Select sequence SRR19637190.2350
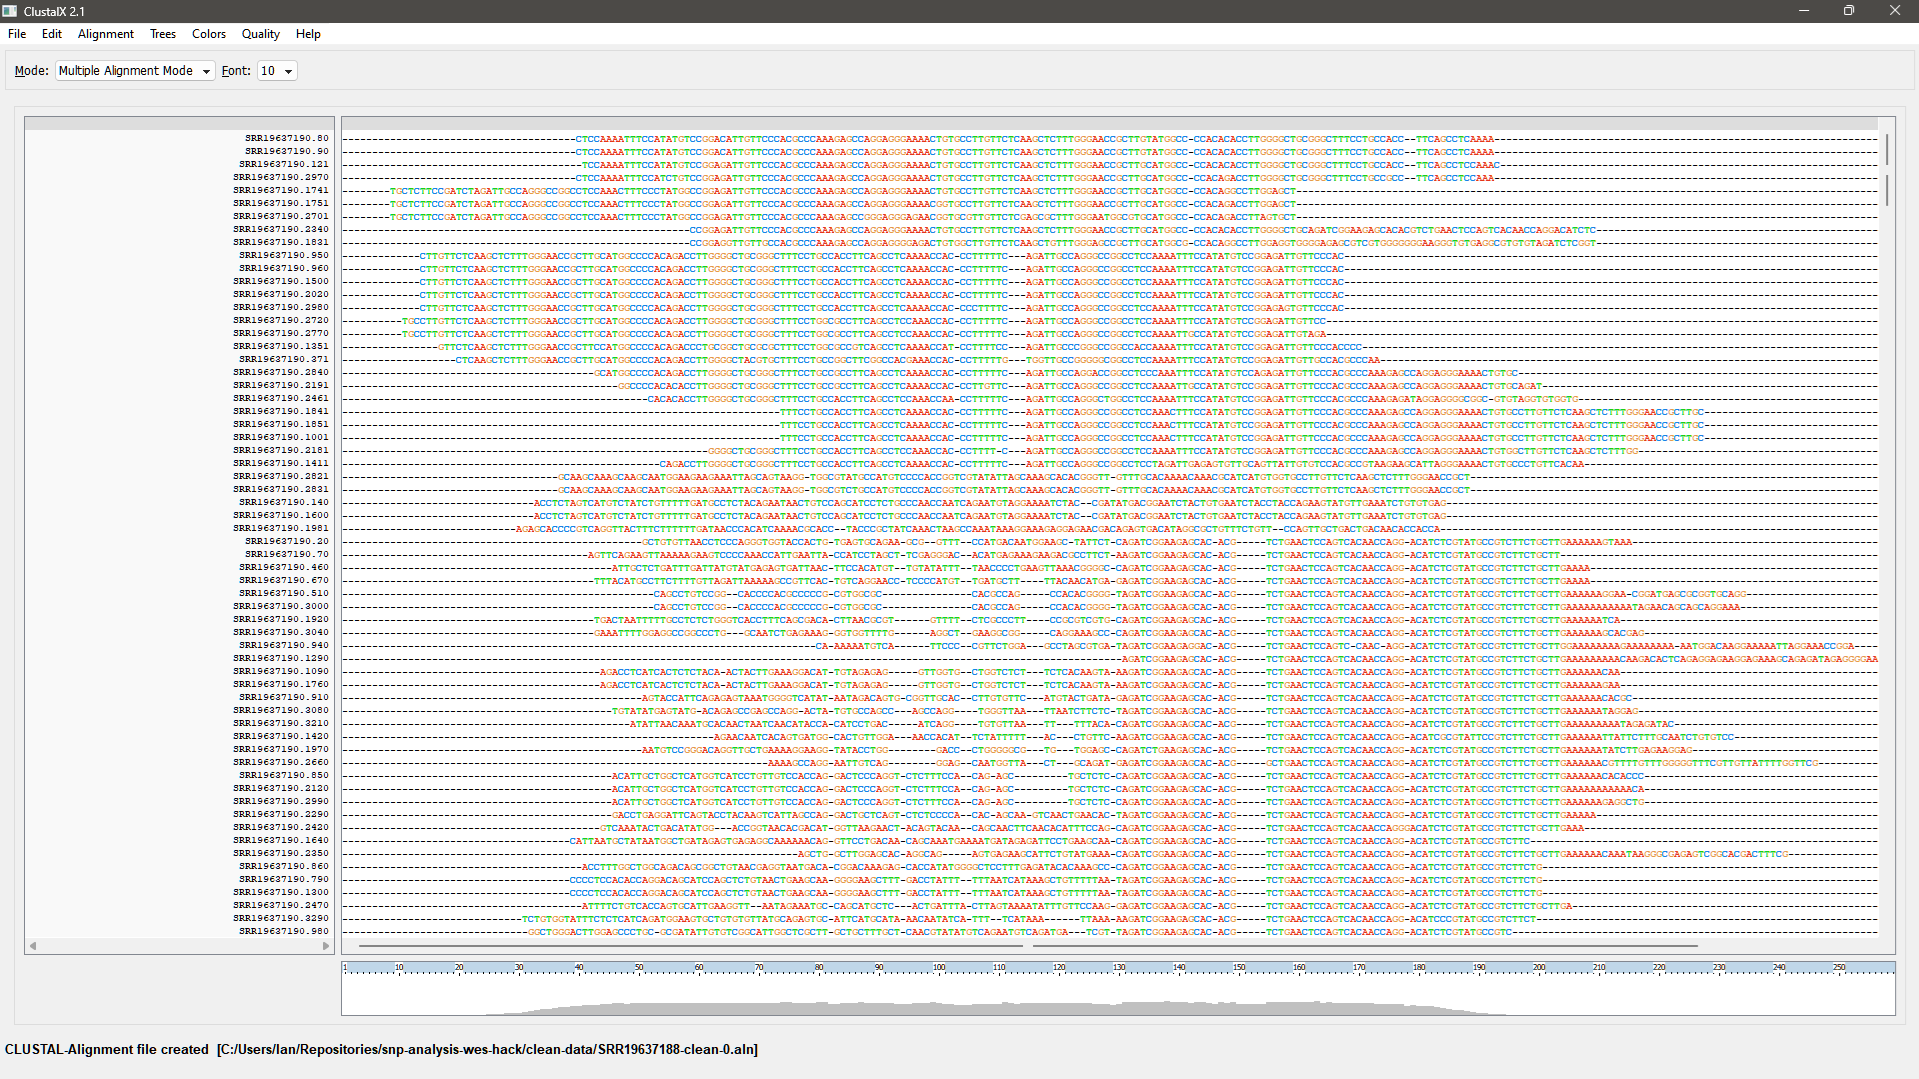 pyautogui.click(x=281, y=853)
